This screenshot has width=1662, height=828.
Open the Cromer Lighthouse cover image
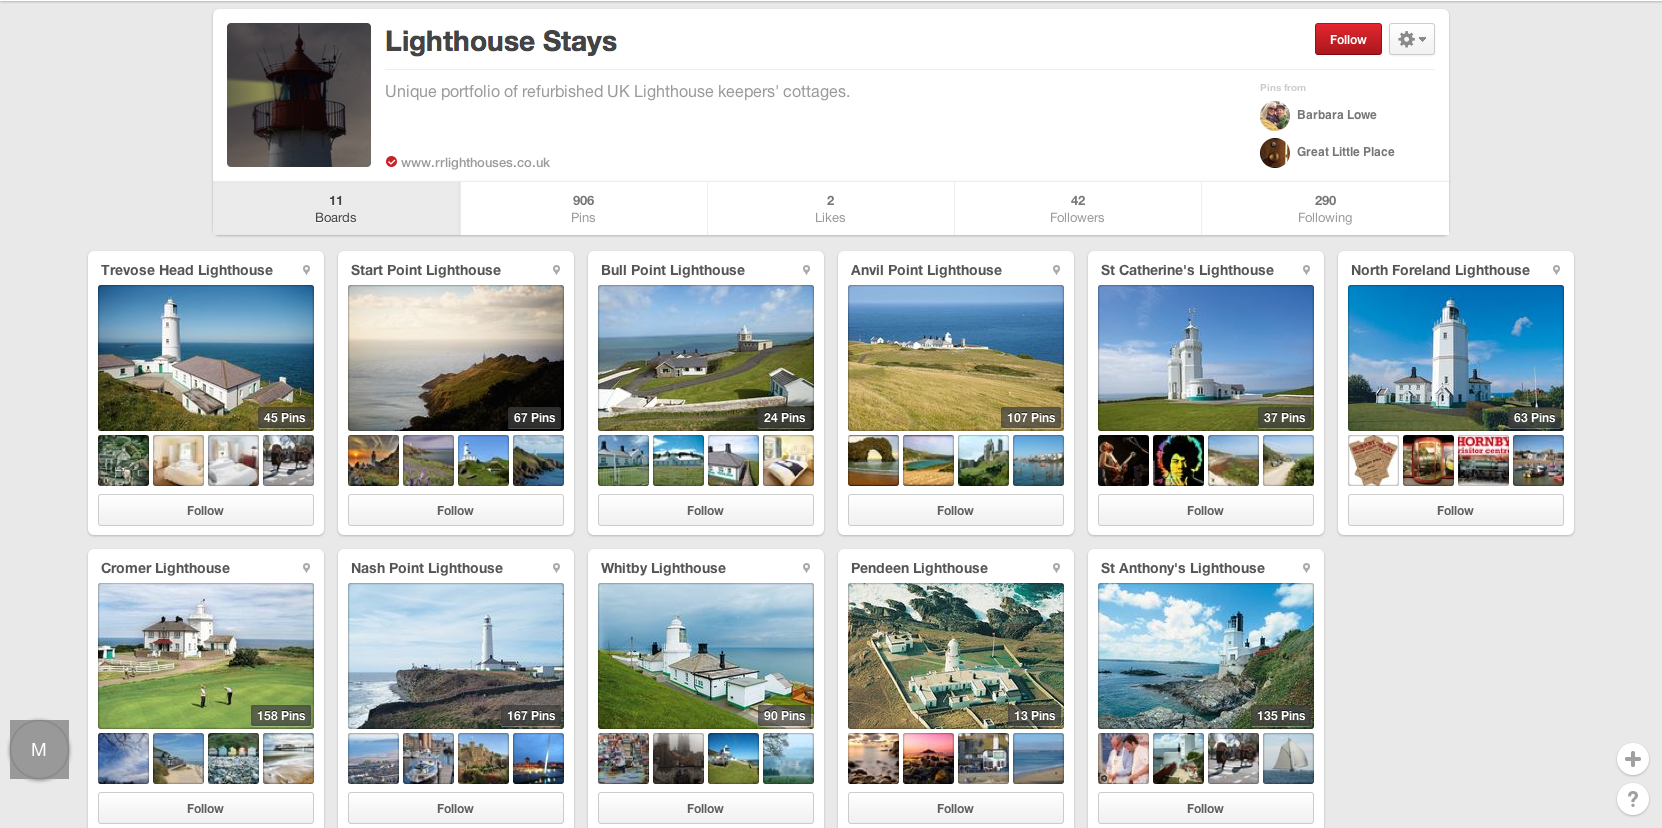(206, 656)
